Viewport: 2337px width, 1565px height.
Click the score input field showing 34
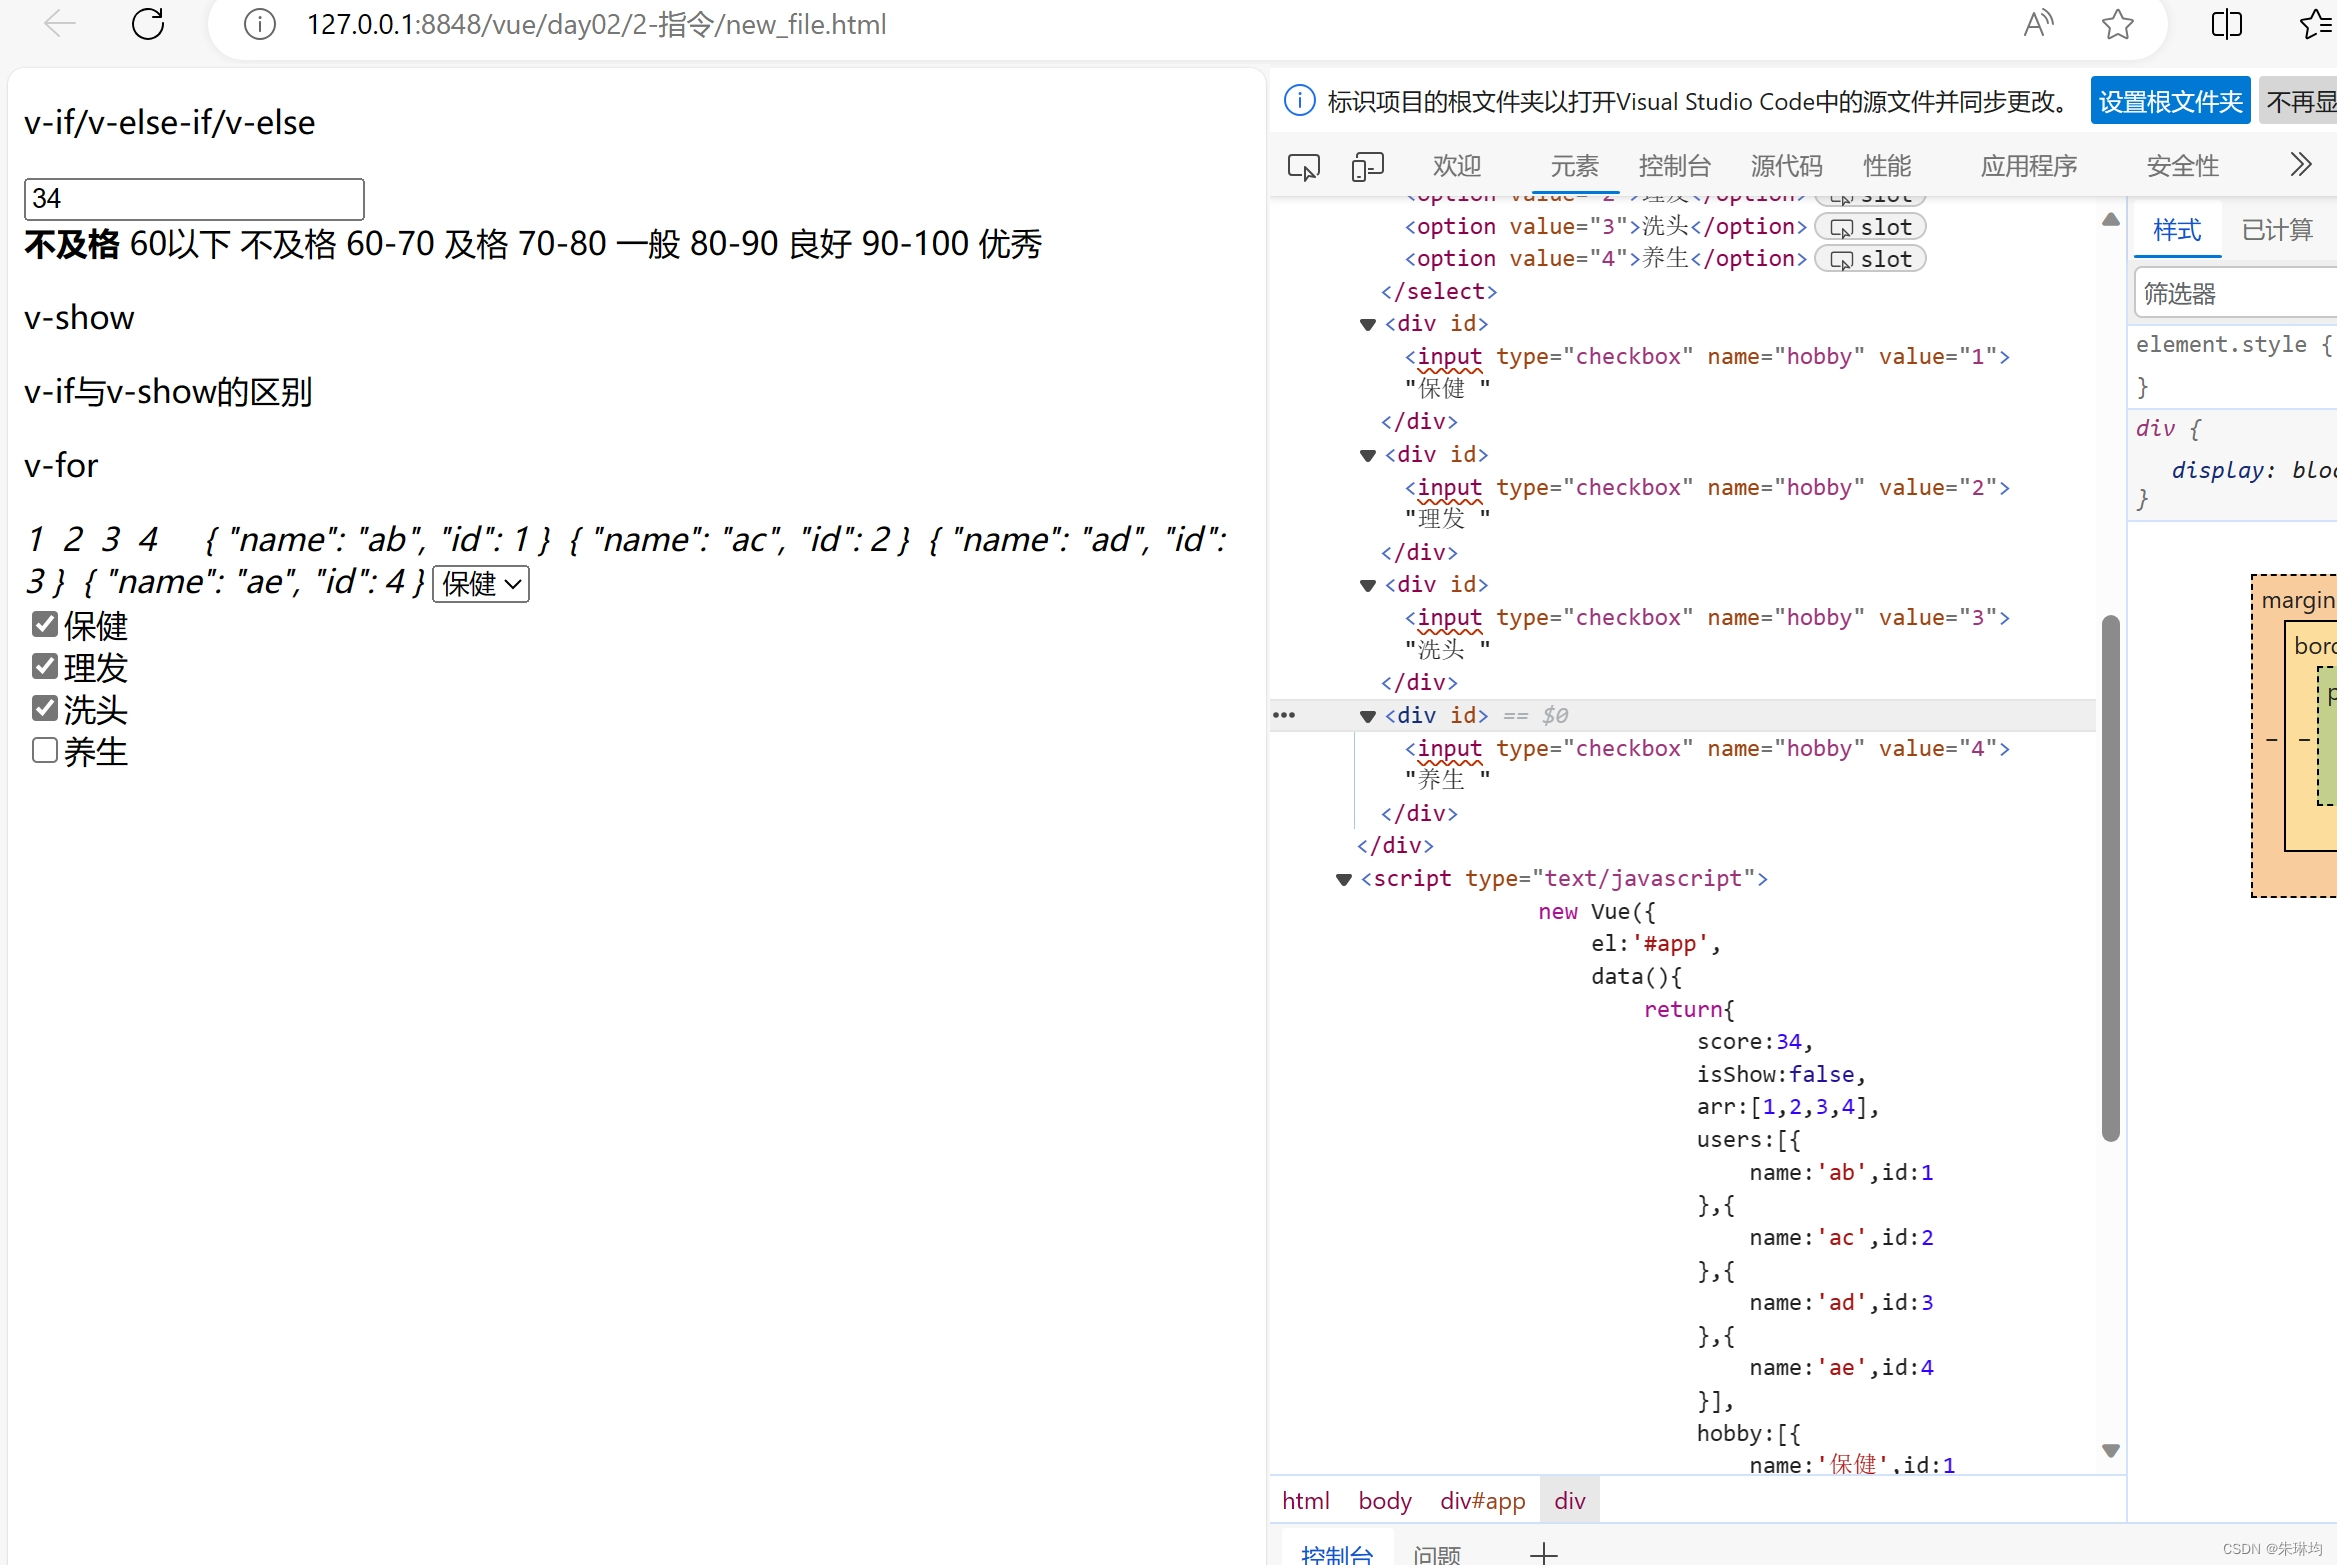194,198
